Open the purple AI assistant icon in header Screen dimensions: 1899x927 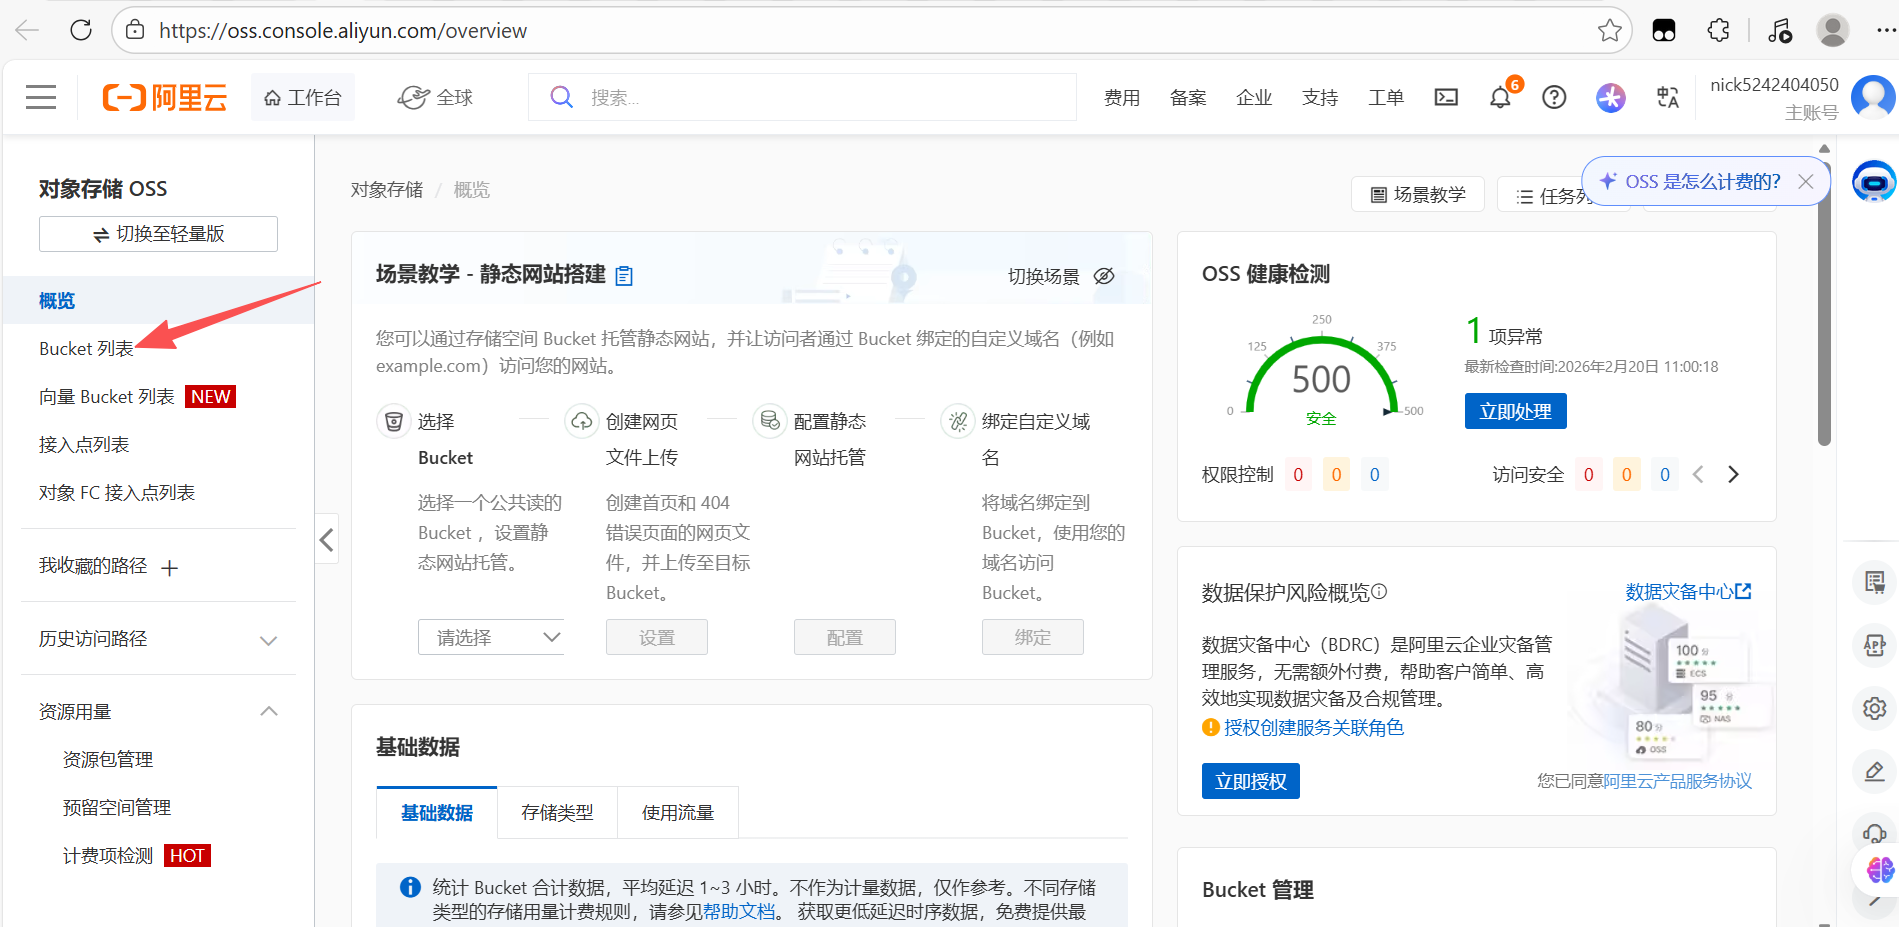click(x=1610, y=97)
